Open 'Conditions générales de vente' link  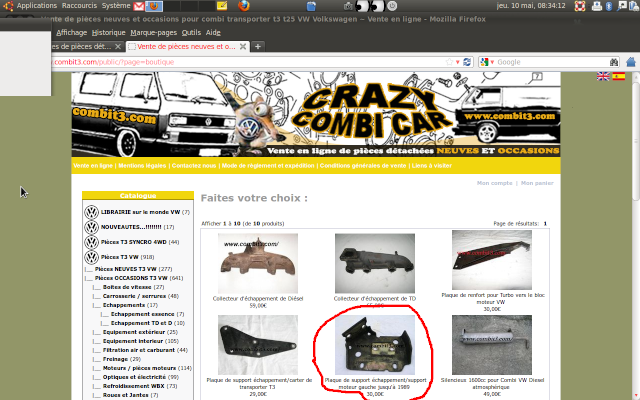tap(363, 166)
